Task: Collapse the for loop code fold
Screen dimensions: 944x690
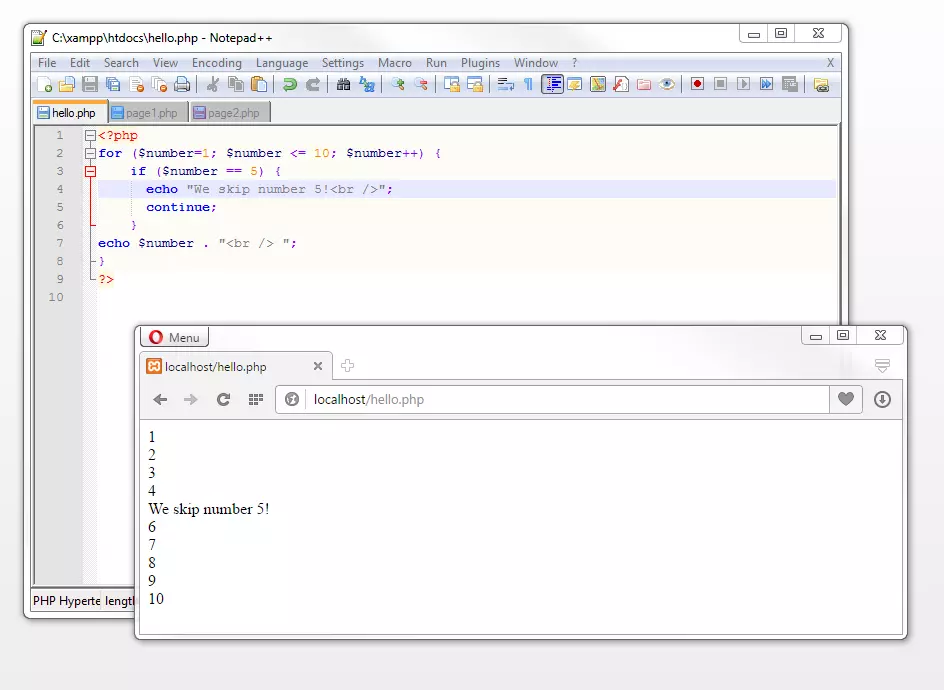Action: tap(91, 152)
